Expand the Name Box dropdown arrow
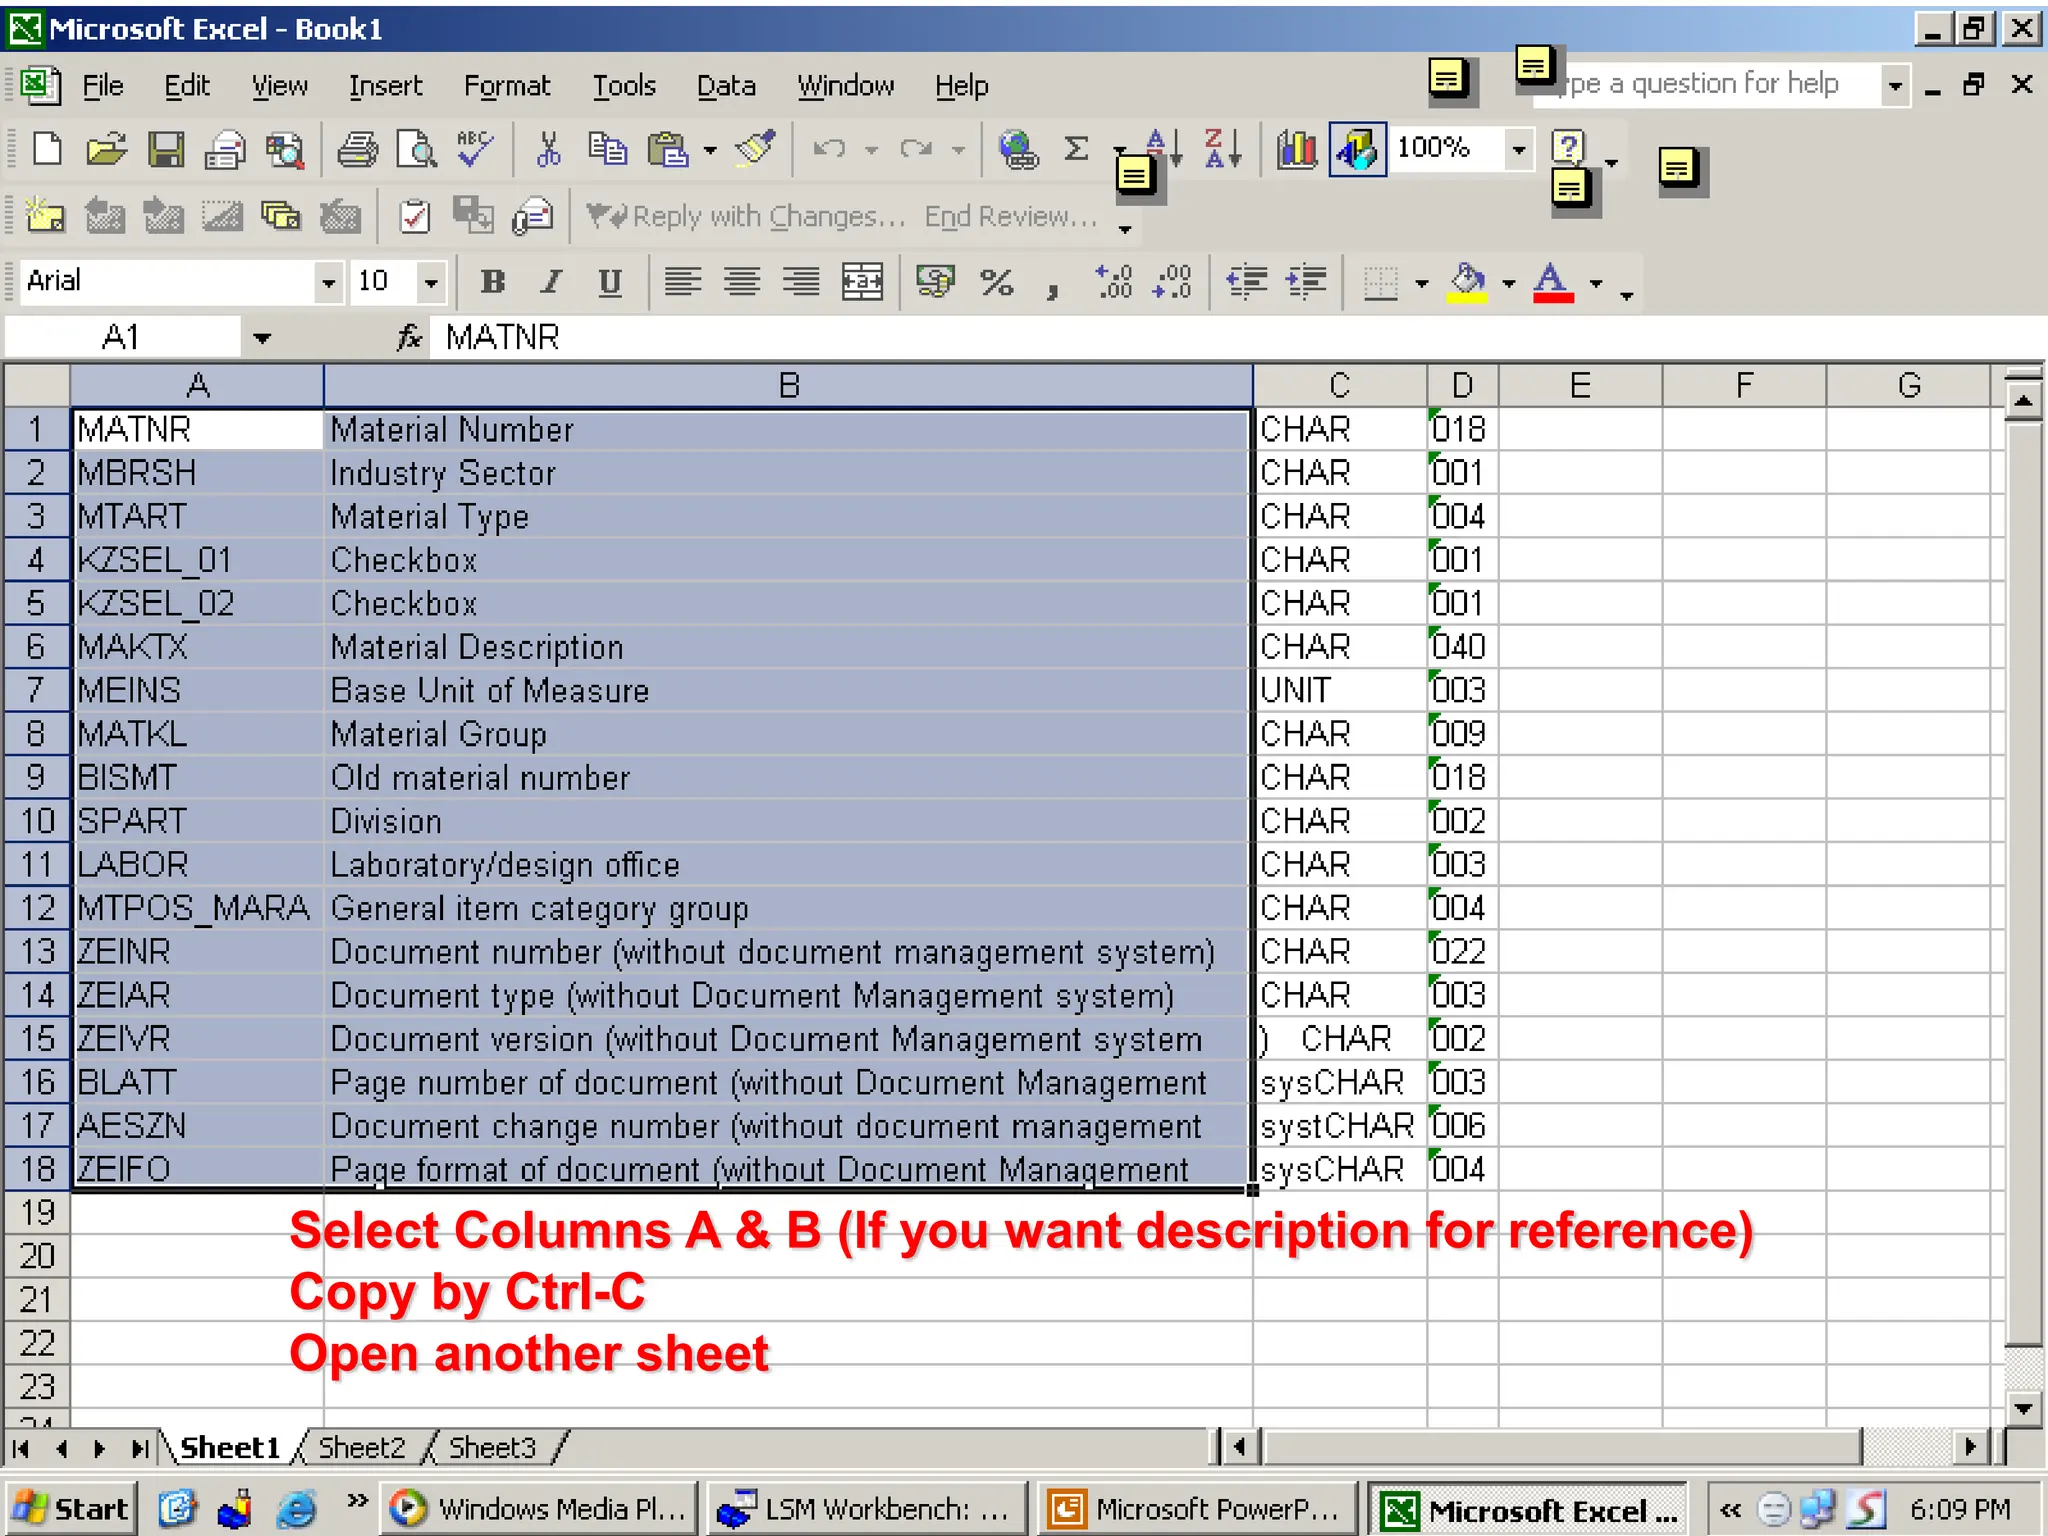Screen dimensions: 2048x1536 pos(262,339)
